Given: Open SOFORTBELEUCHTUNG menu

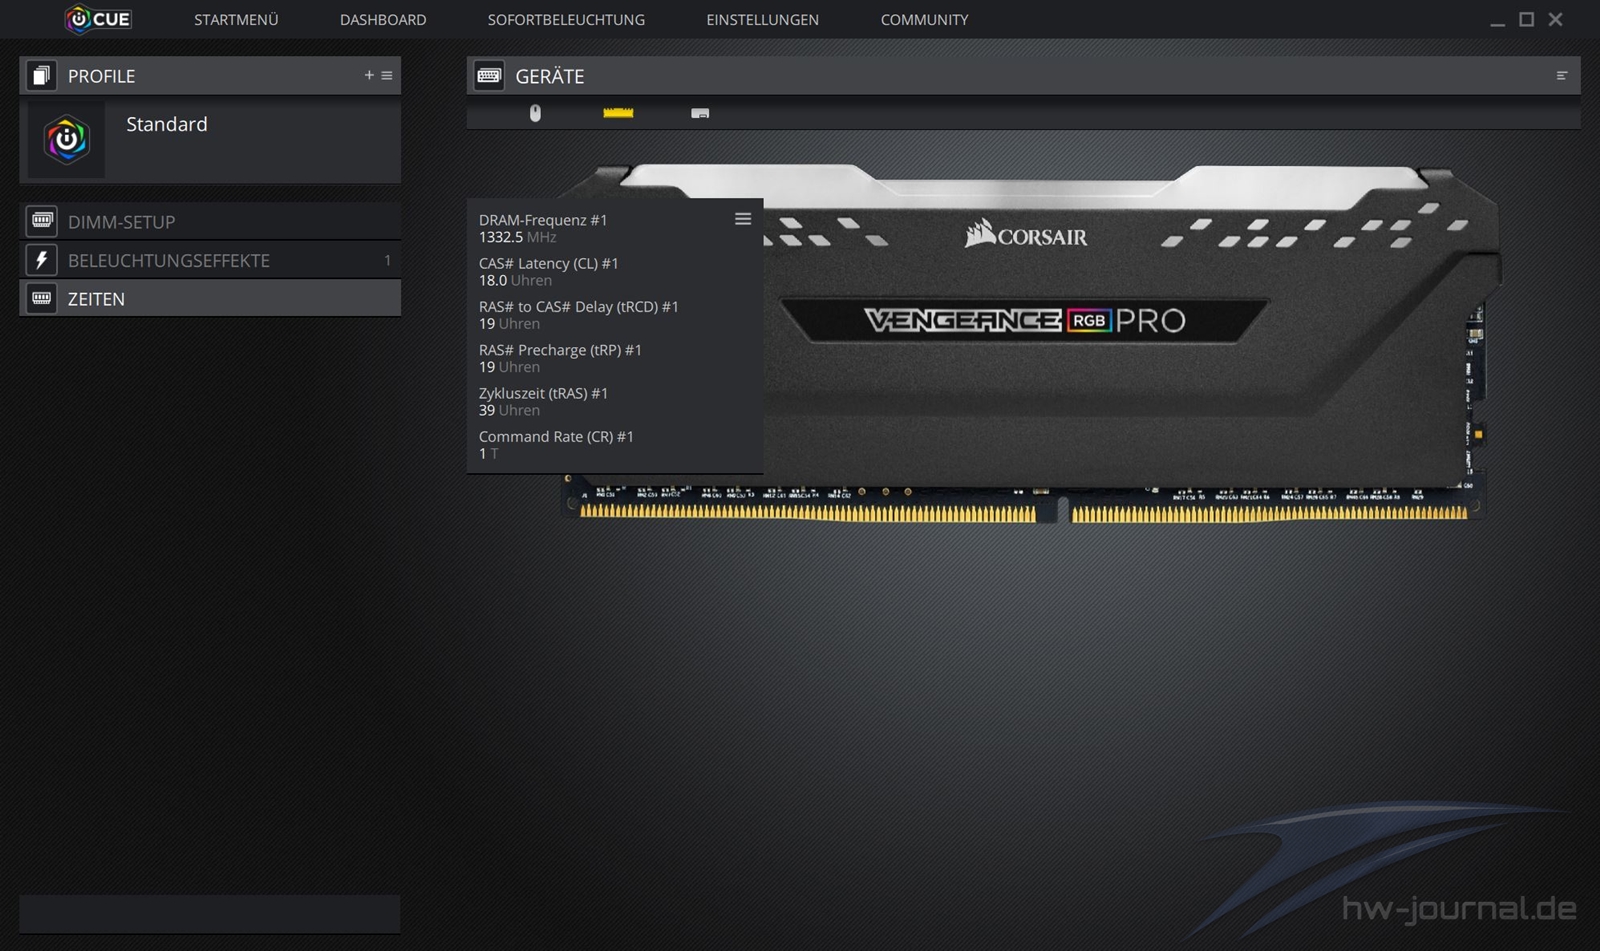Looking at the screenshot, I should [566, 20].
